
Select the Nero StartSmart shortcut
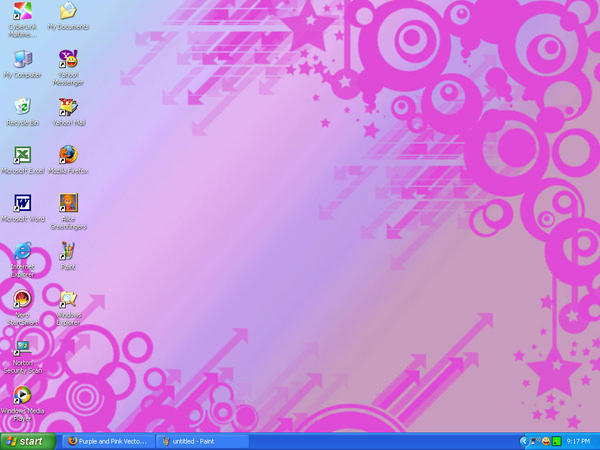(x=22, y=299)
